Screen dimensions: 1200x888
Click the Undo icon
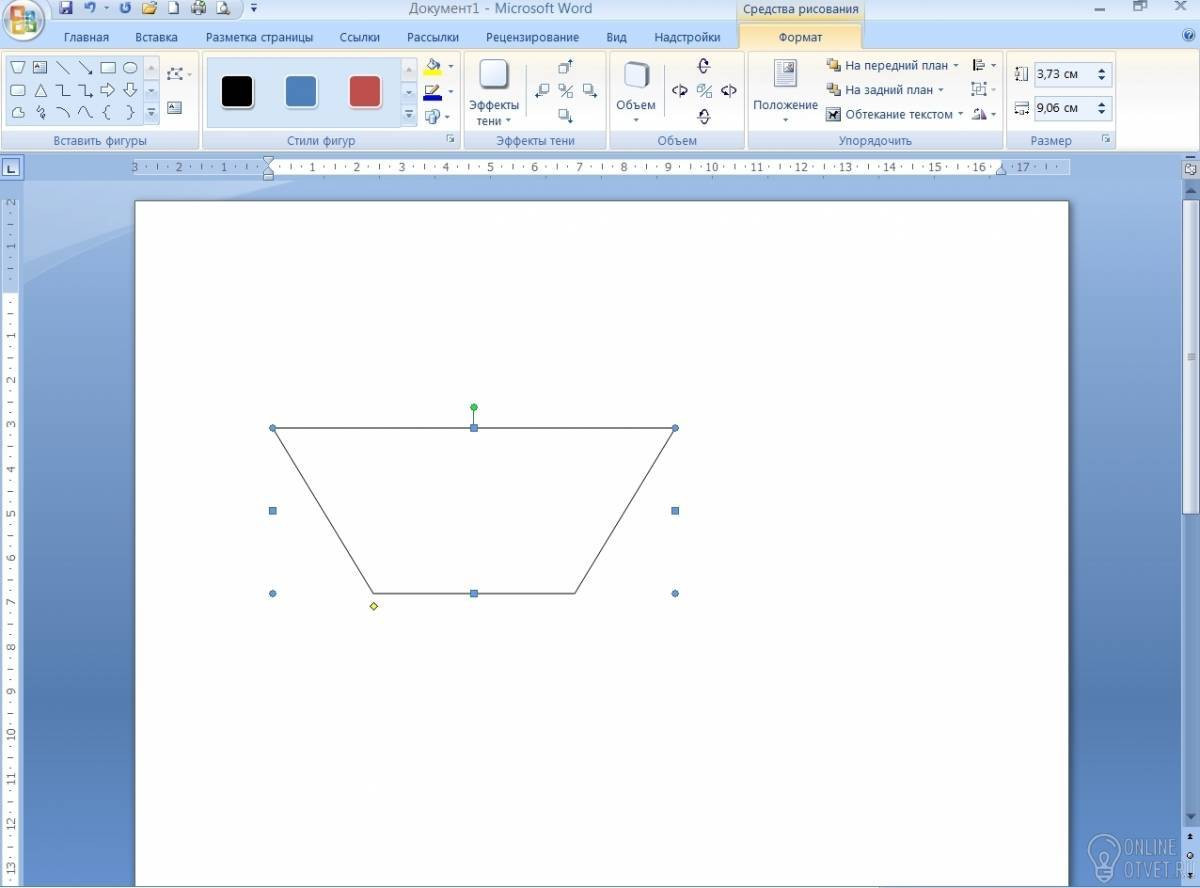pyautogui.click(x=90, y=8)
